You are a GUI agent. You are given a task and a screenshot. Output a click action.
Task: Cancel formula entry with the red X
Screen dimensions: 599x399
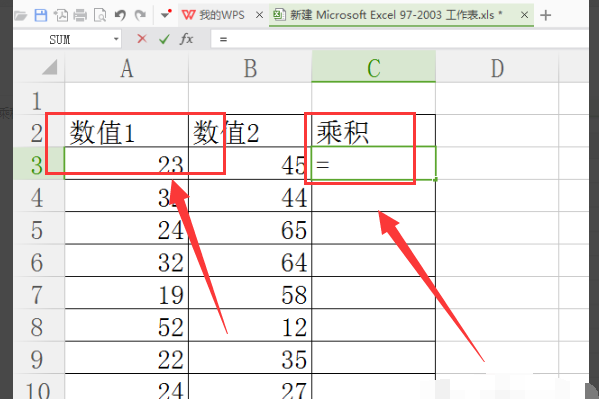tap(142, 39)
